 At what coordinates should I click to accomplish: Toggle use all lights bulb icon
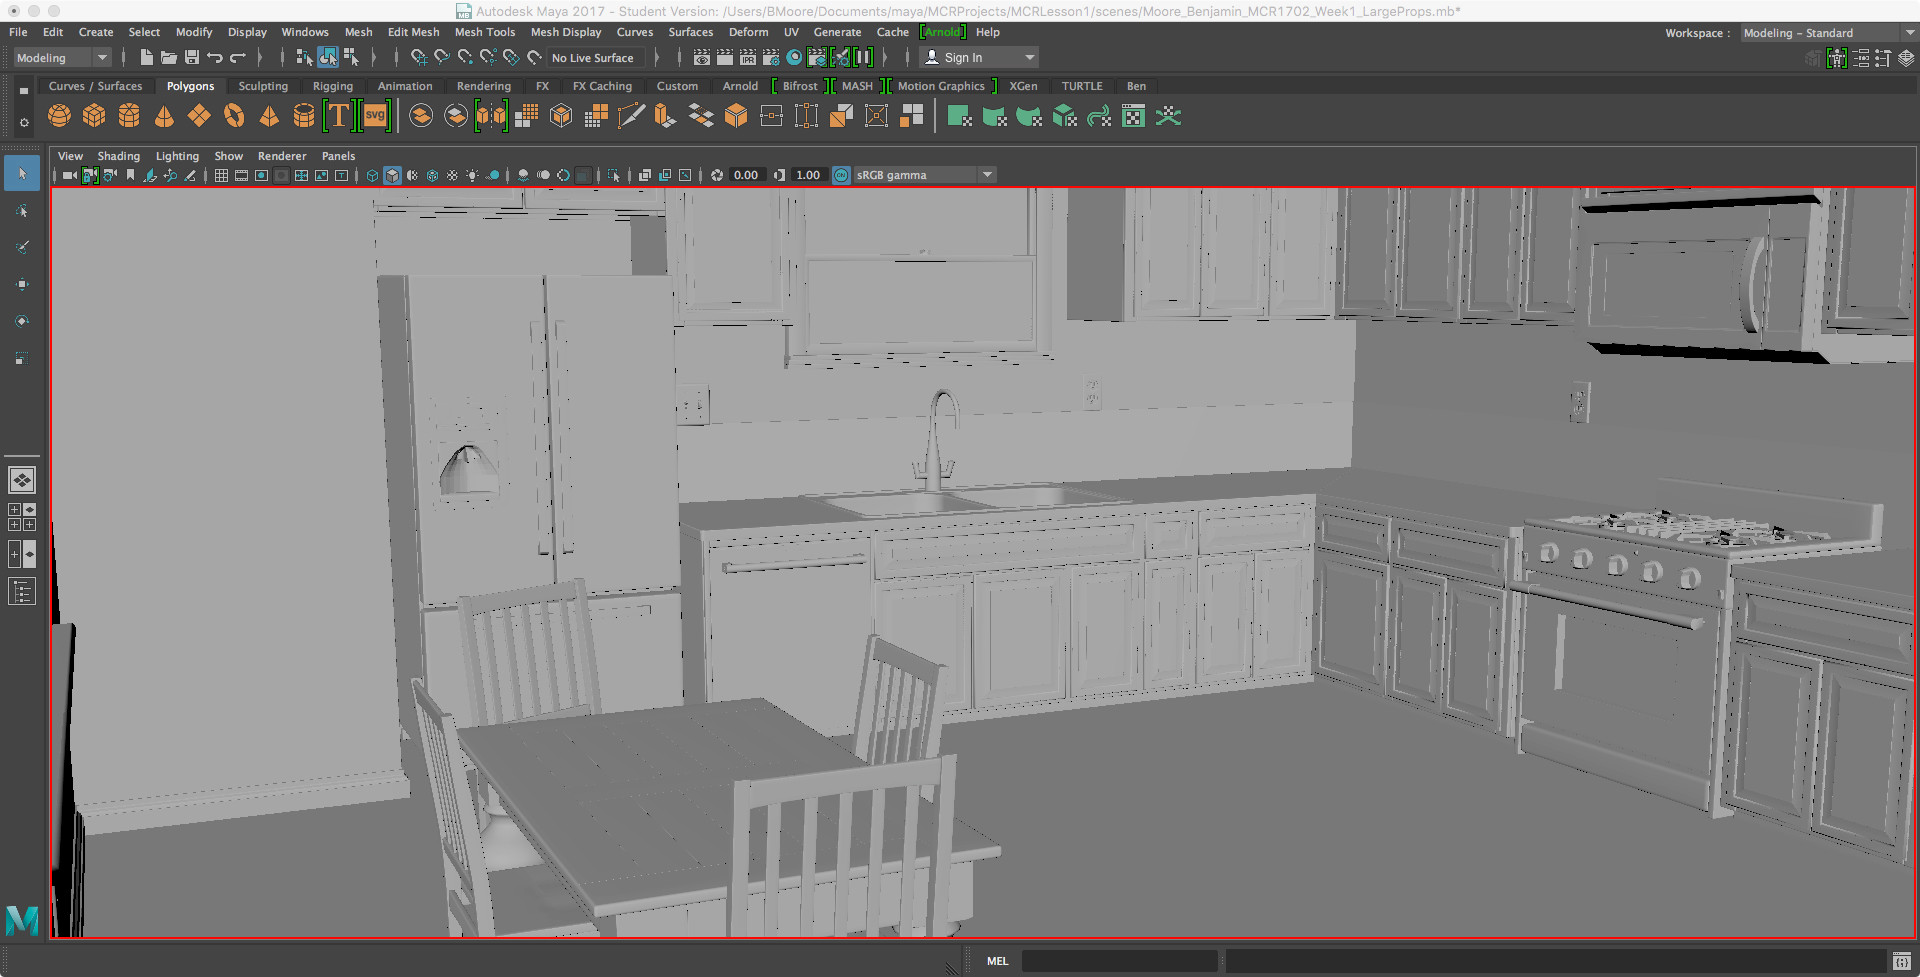(472, 175)
